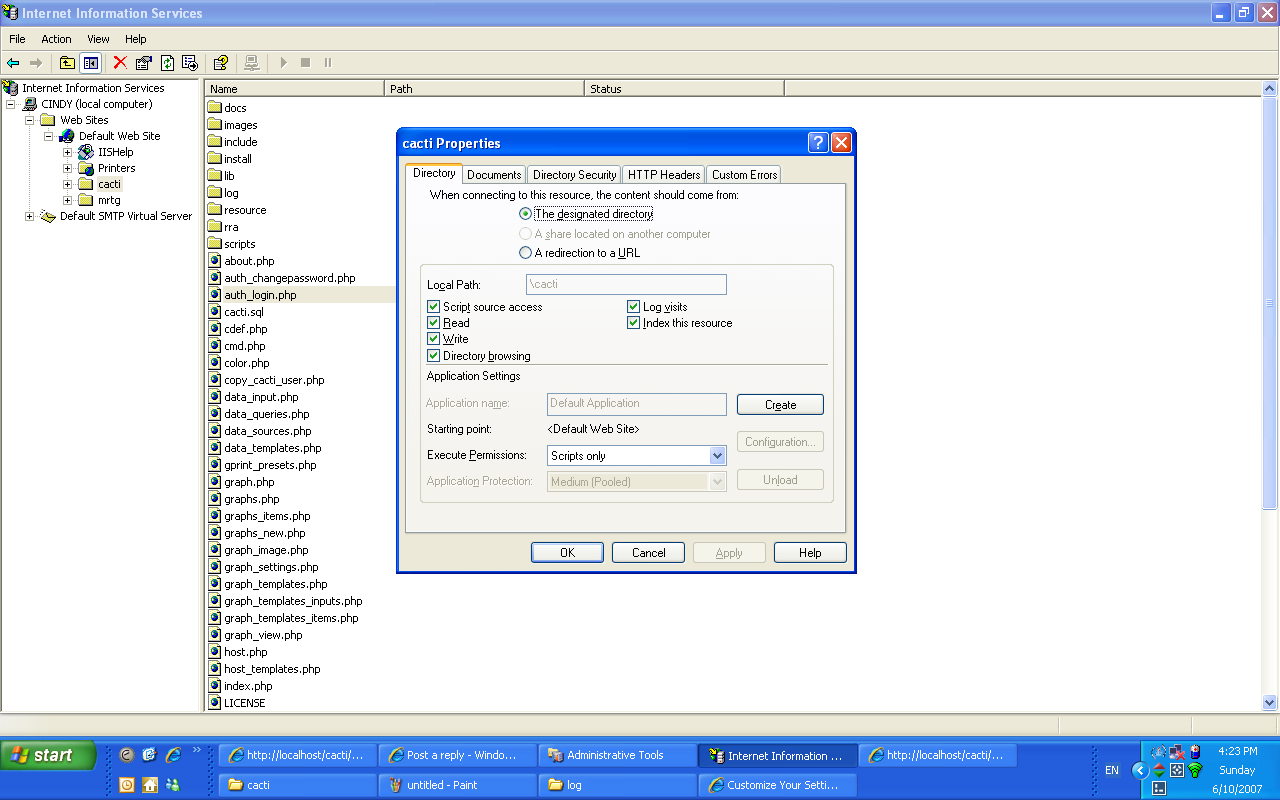This screenshot has width=1280, height=800.
Task: Click the docs folder icon in the list
Action: tap(214, 108)
